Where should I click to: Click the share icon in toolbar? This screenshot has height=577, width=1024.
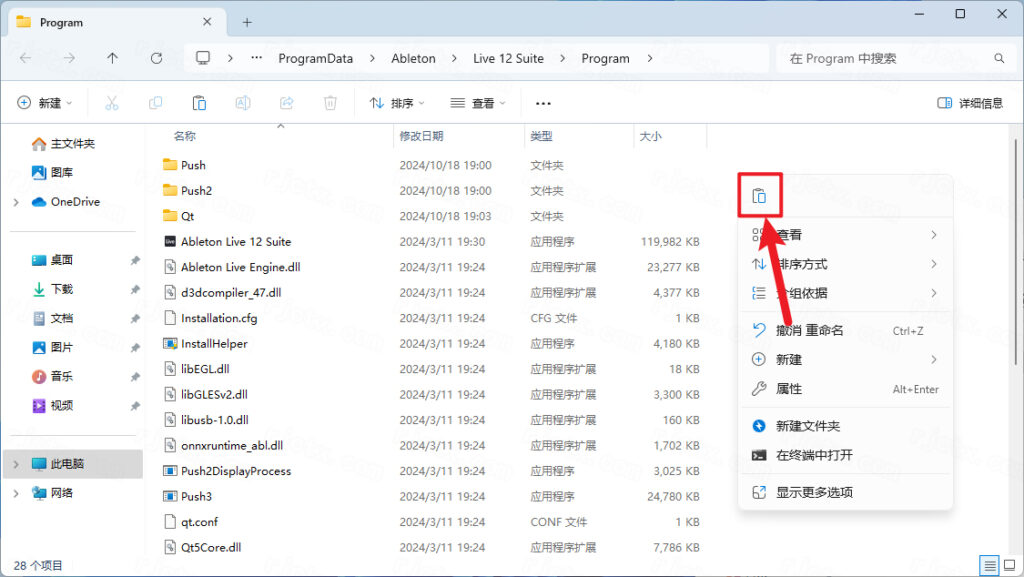[x=286, y=103]
